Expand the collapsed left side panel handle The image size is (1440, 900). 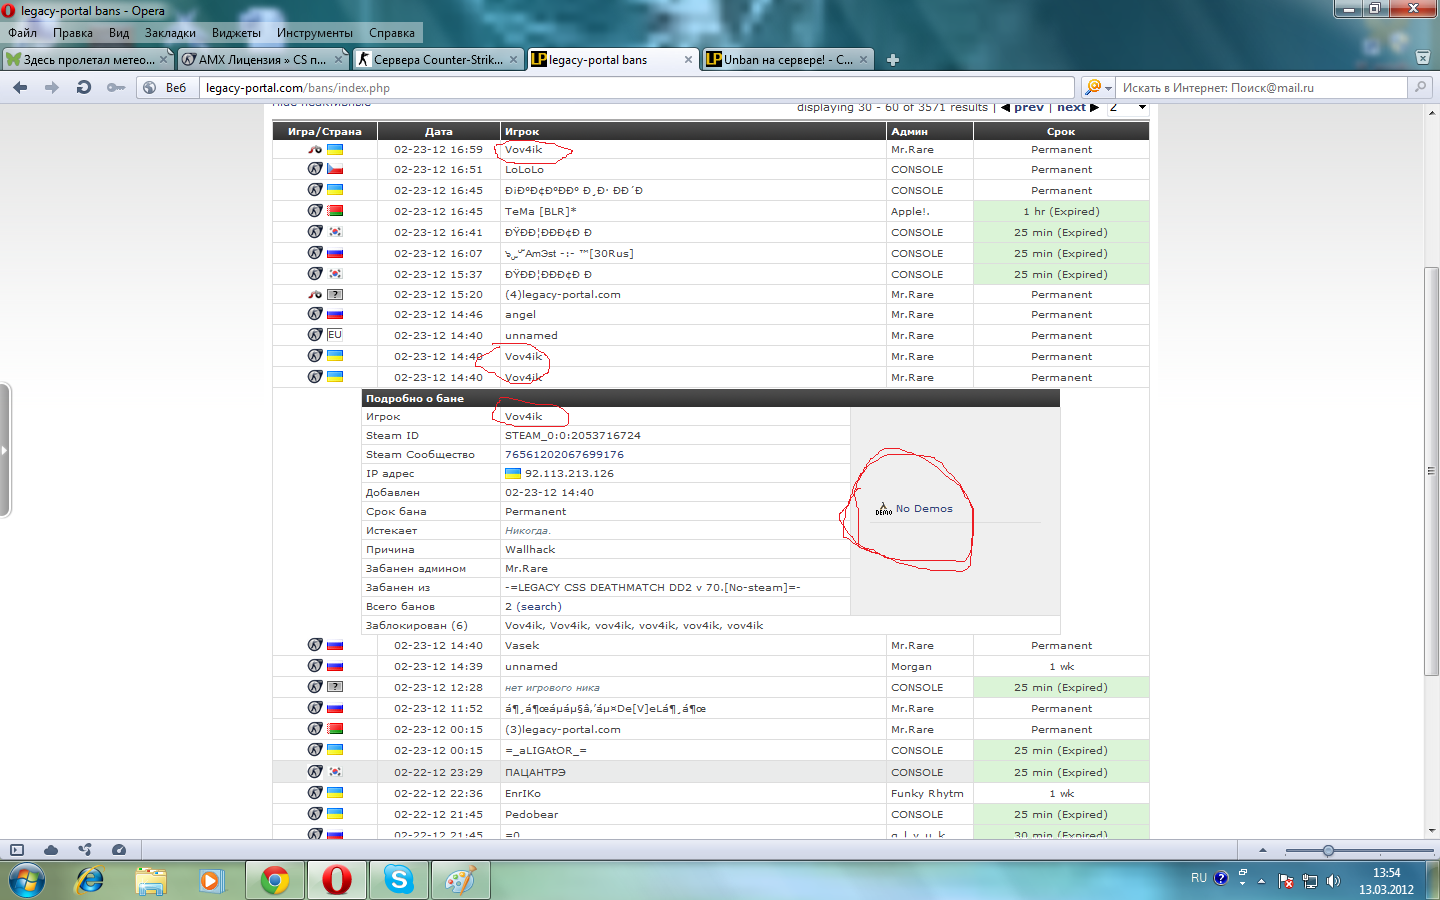(x=5, y=450)
